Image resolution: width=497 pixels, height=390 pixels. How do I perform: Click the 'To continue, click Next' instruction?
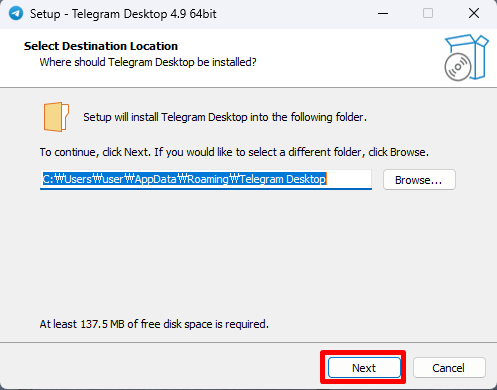click(234, 152)
